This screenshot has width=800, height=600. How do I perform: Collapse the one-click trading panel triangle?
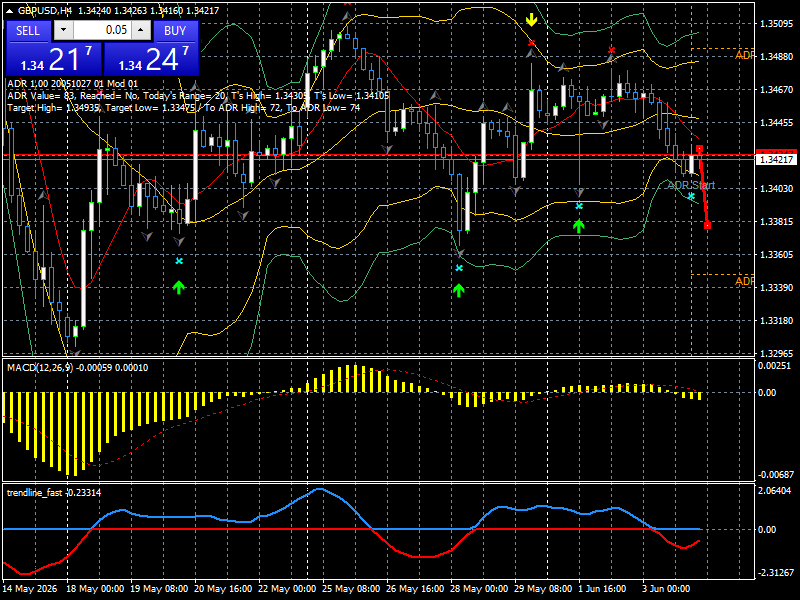[x=10, y=10]
